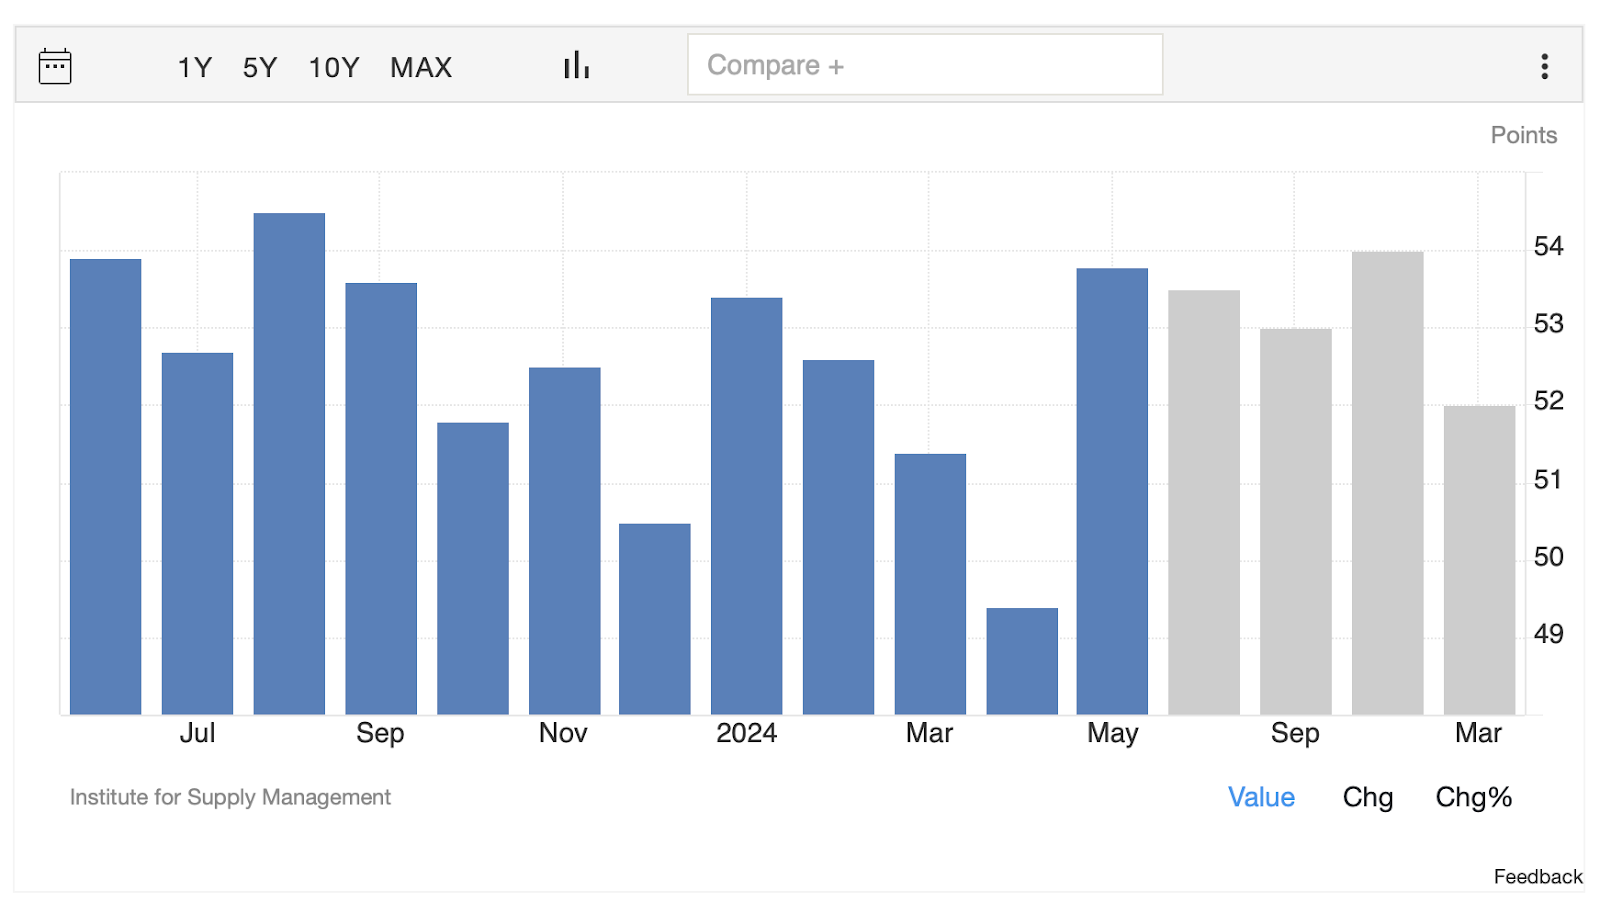Click the blue bar above Sep 2023 label
This screenshot has height=902, width=1600.
381,498
